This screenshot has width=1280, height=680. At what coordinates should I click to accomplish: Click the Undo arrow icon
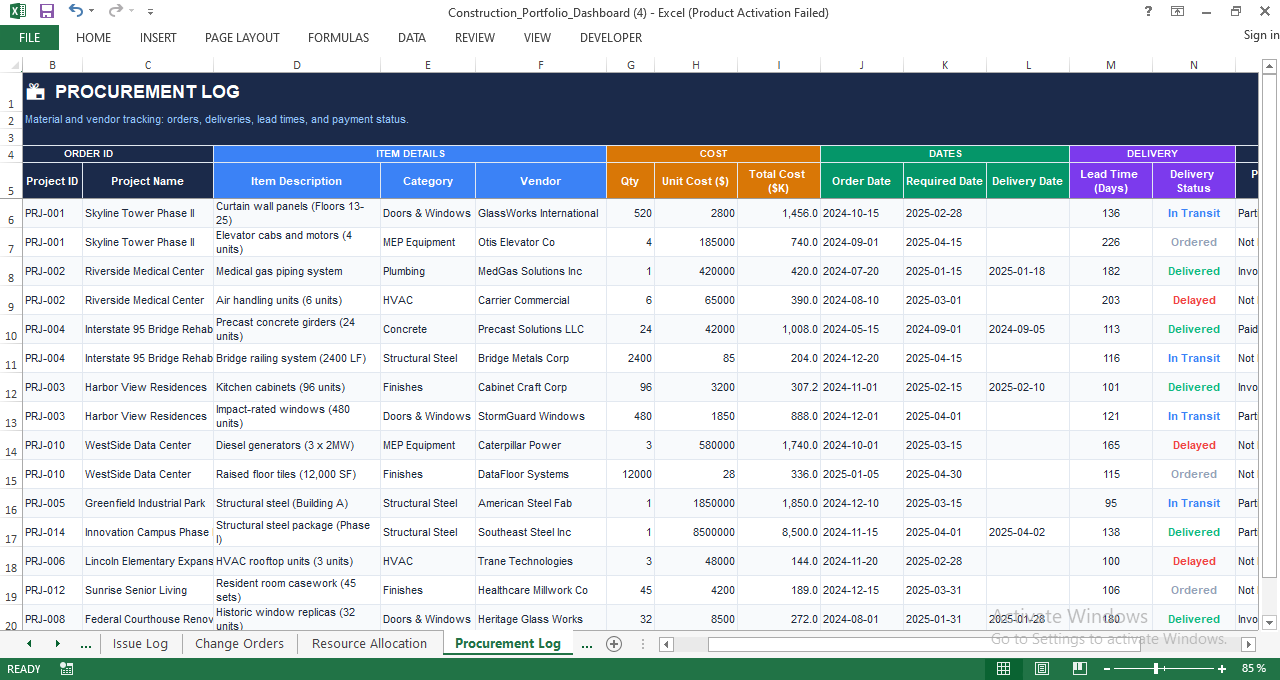point(76,12)
